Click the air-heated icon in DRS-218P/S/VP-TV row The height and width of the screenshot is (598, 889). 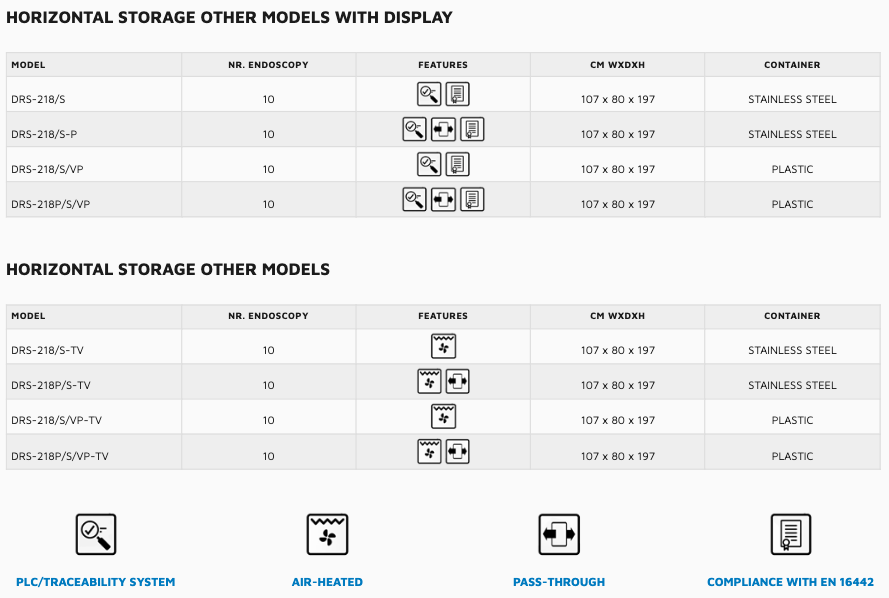coord(429,452)
